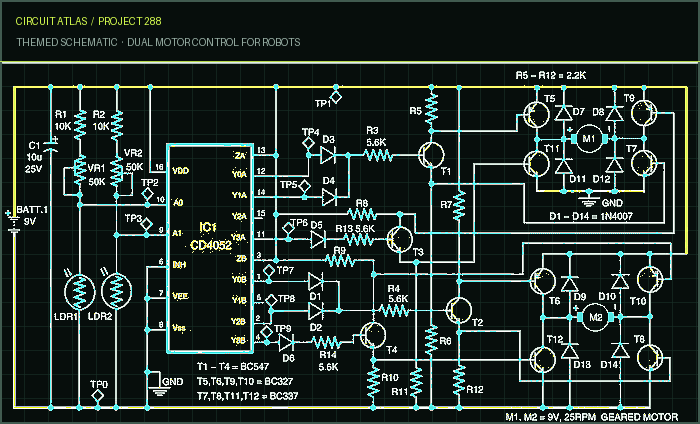Click the T11 transistor symbol
The height and width of the screenshot is (424, 700).
pos(536,164)
